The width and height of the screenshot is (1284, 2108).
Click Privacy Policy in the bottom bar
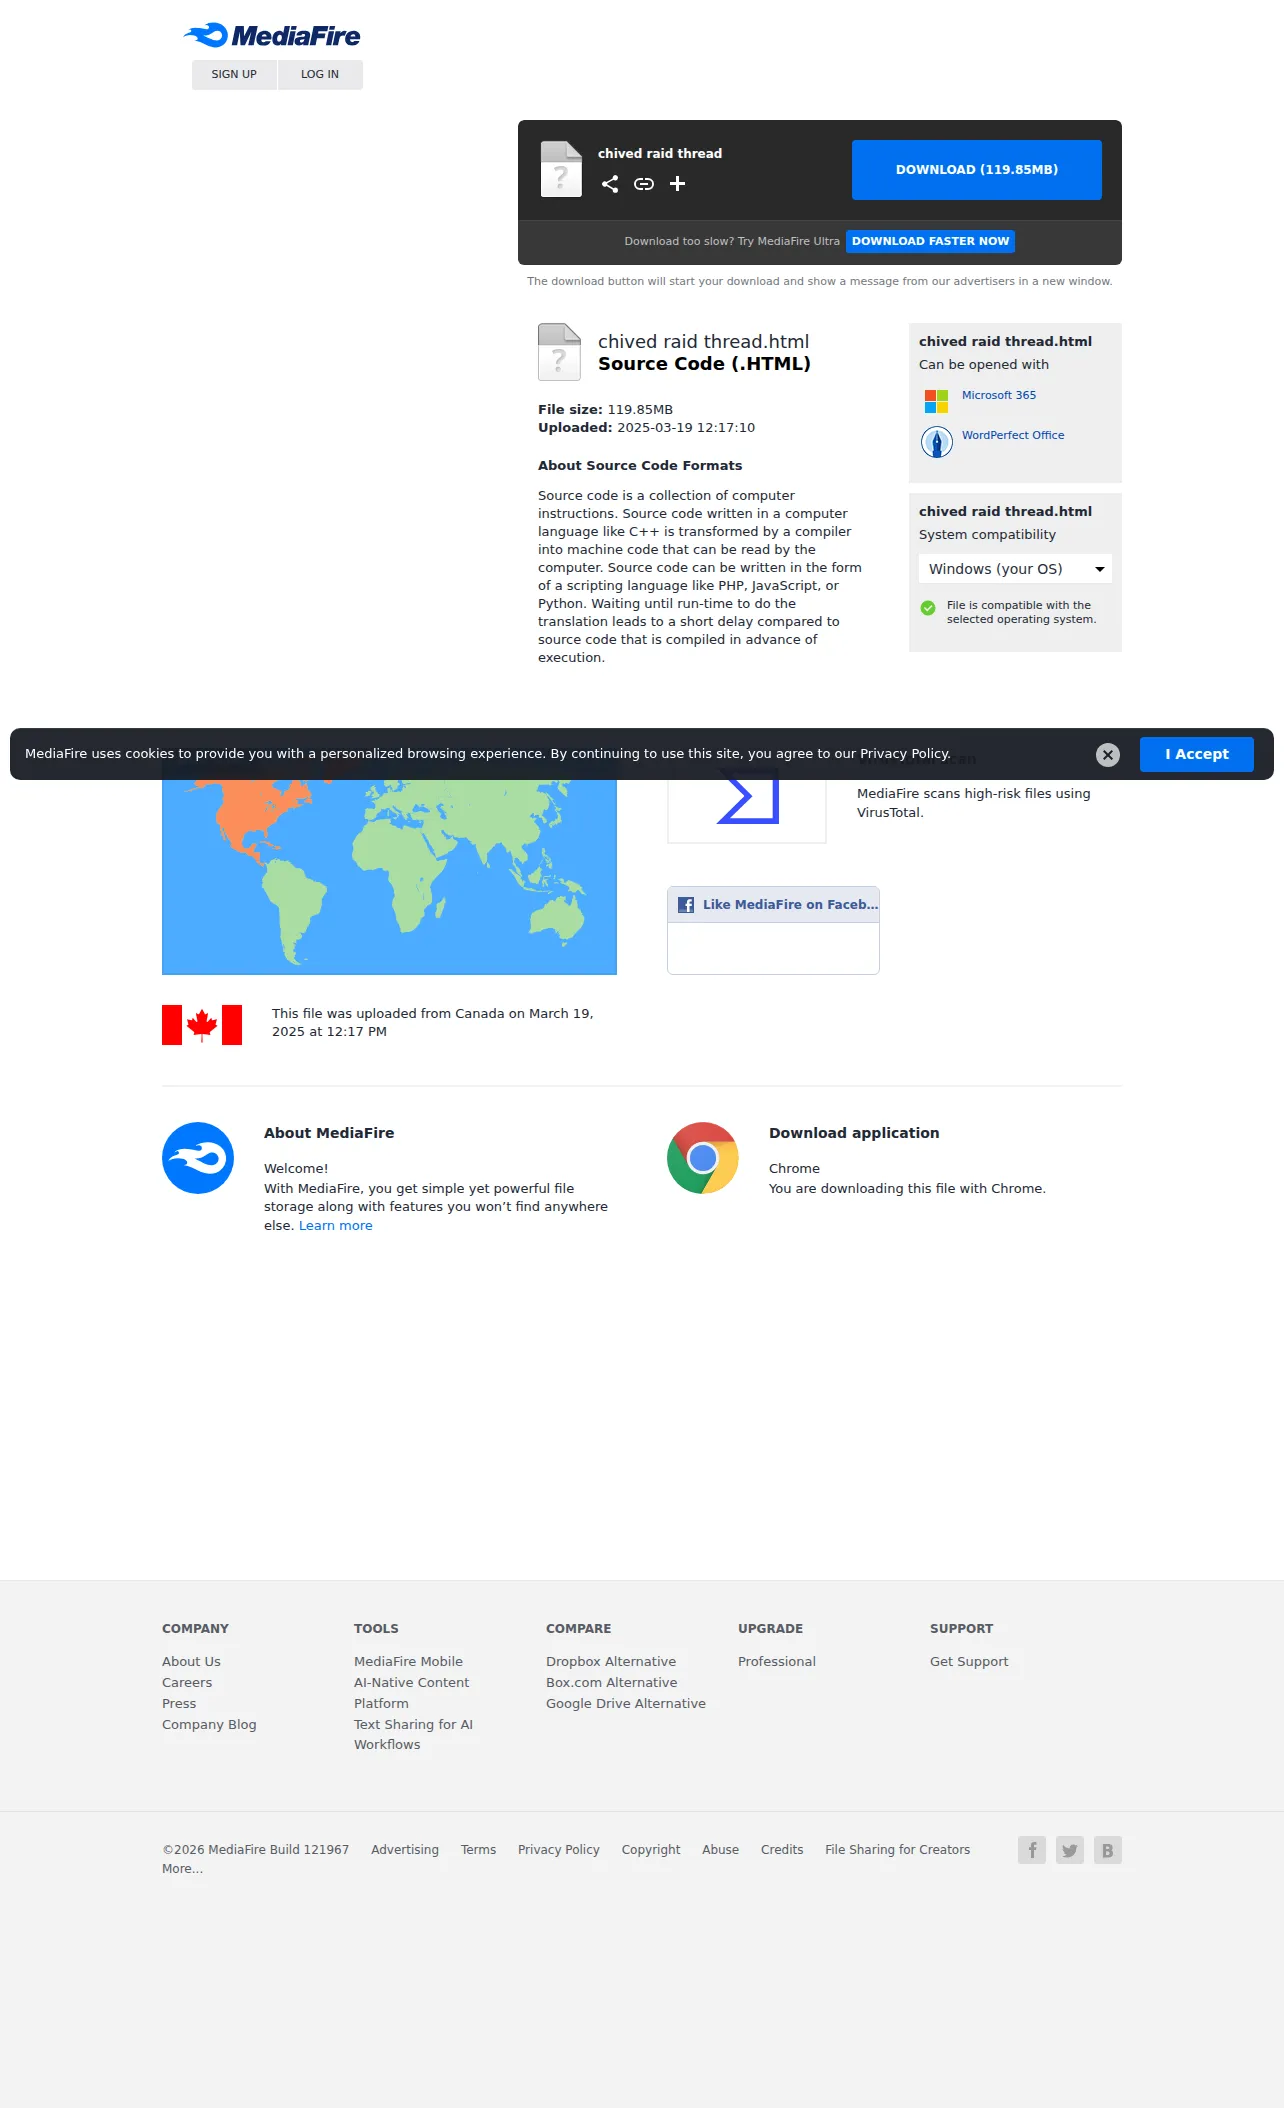(x=559, y=1850)
